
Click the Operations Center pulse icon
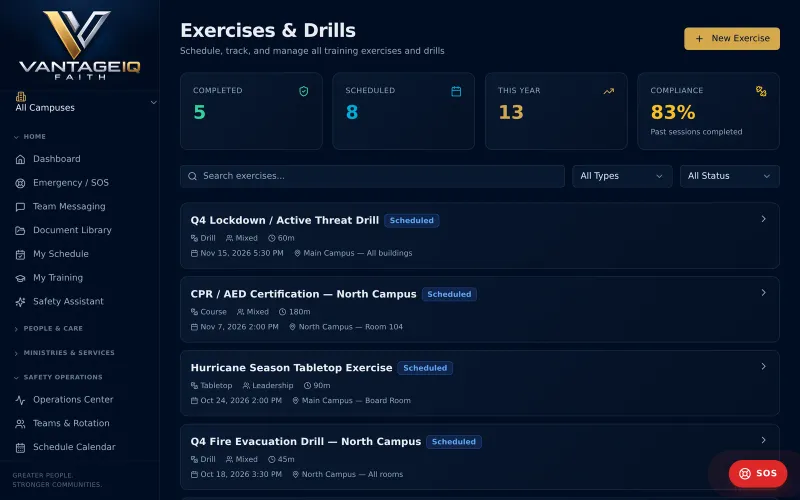click(20, 400)
